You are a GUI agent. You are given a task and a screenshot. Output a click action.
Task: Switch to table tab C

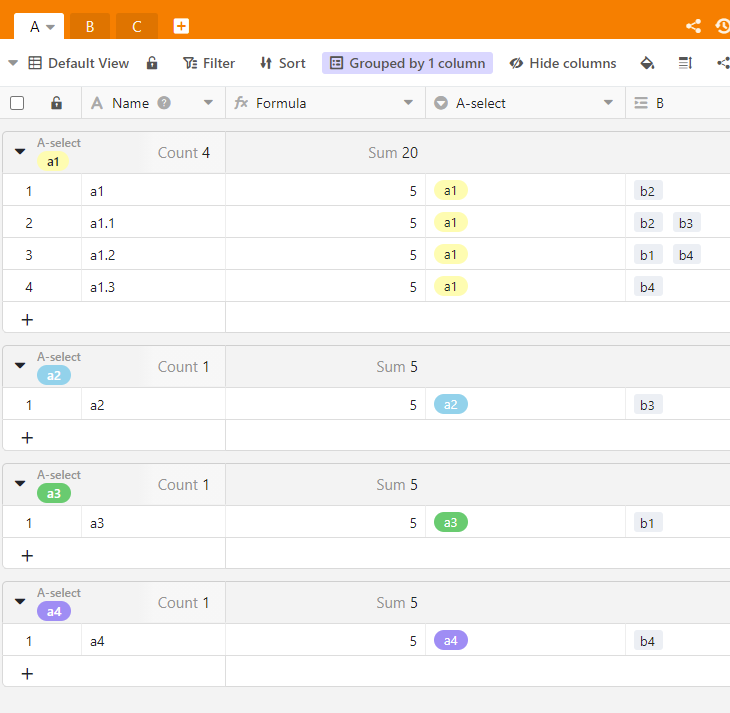[x=136, y=26]
